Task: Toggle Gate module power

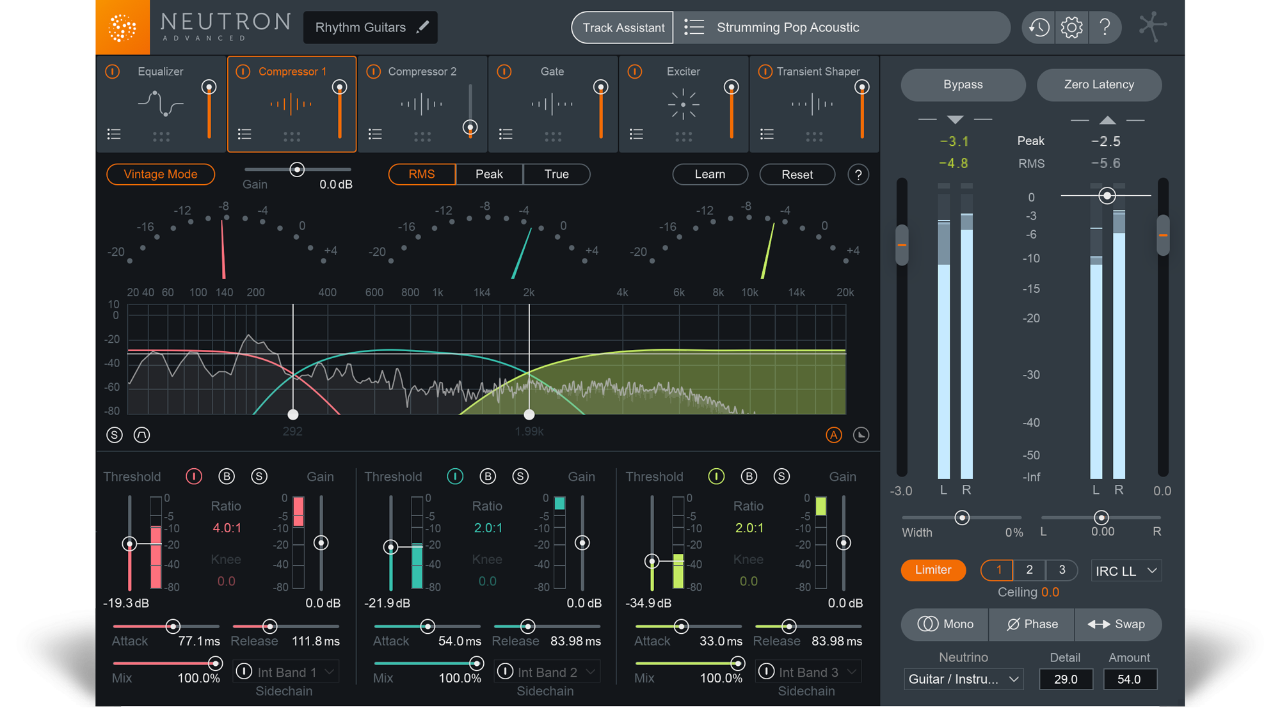Action: [504, 72]
